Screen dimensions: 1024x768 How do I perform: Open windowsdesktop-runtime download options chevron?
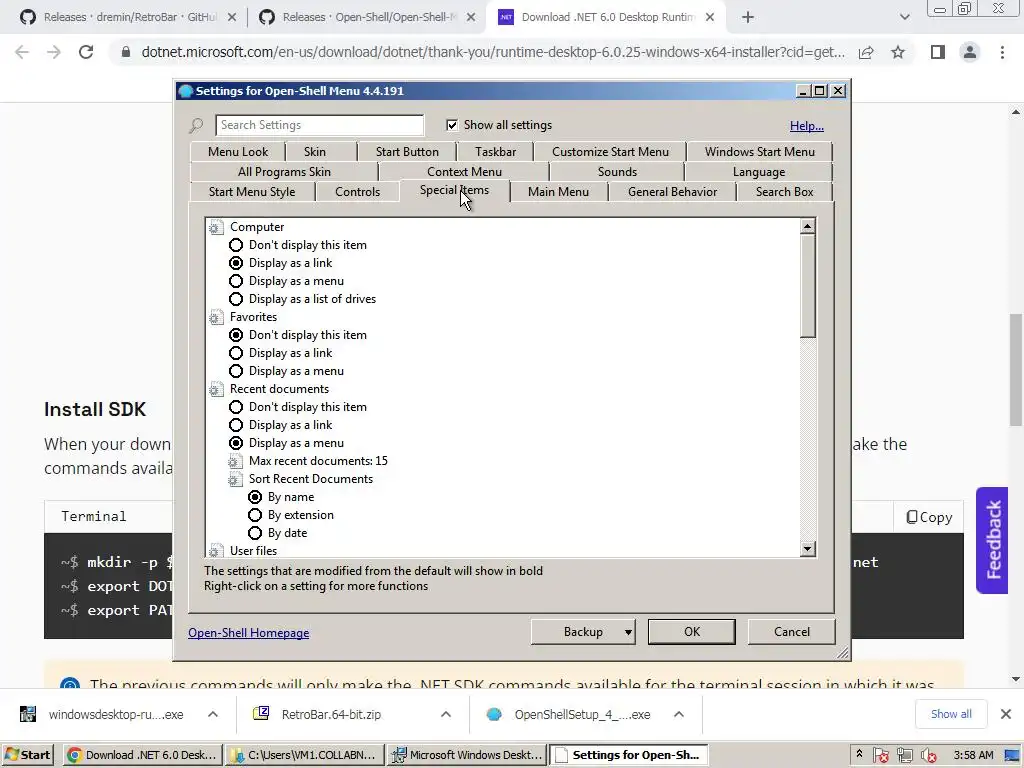pyautogui.click(x=213, y=714)
